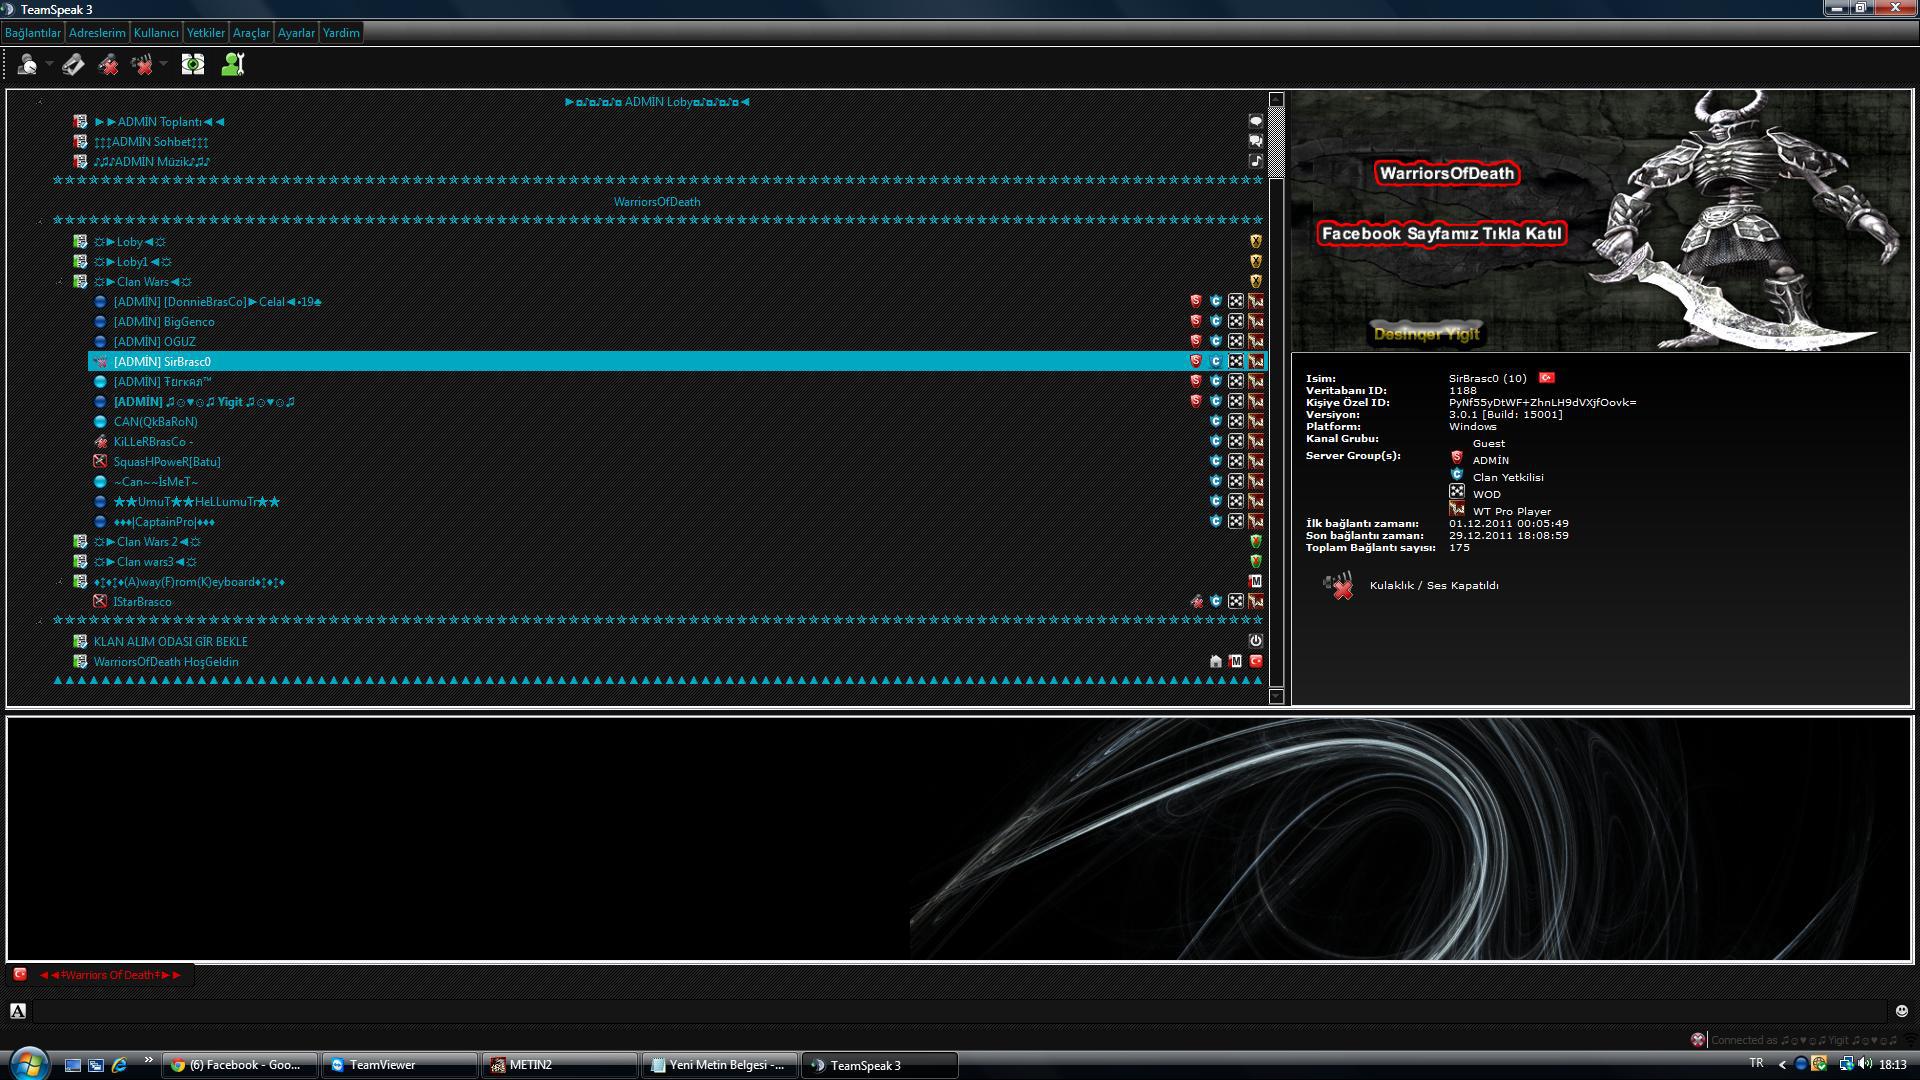The width and height of the screenshot is (1920, 1080).
Task: Toggle the speakers mute toolbar icon
Action: pos(142,65)
